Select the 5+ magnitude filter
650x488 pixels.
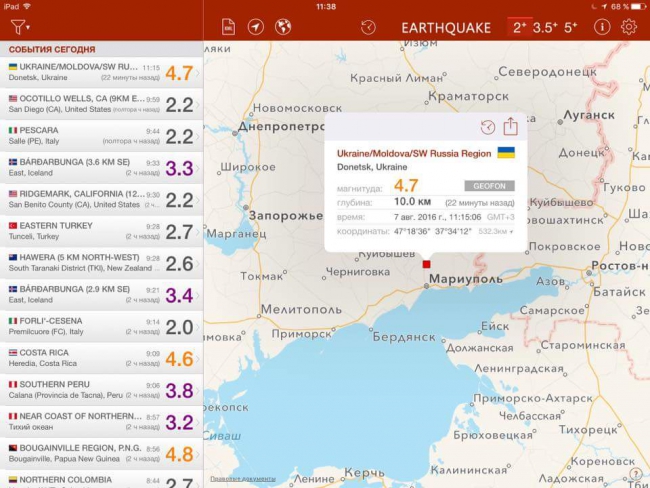[570, 27]
